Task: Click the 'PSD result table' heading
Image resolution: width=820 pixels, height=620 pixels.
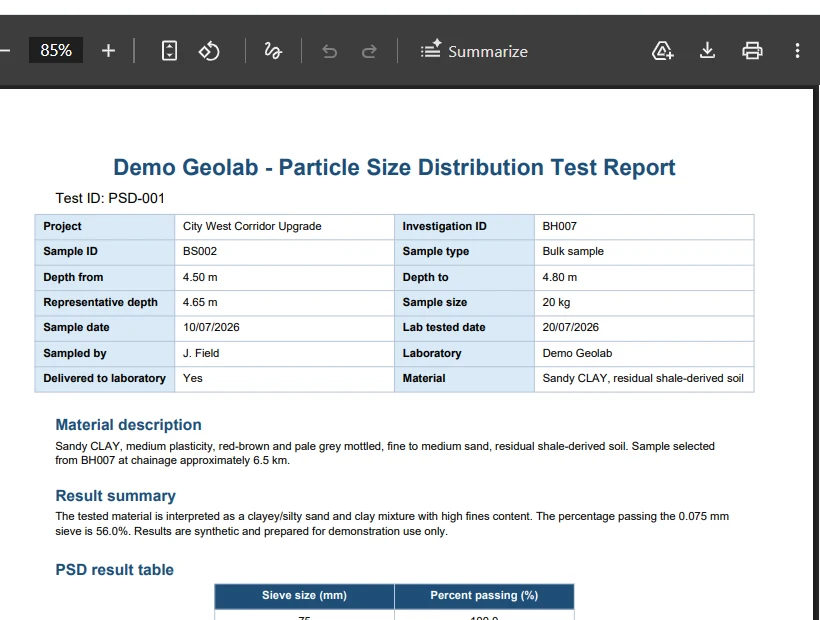Action: coord(115,570)
